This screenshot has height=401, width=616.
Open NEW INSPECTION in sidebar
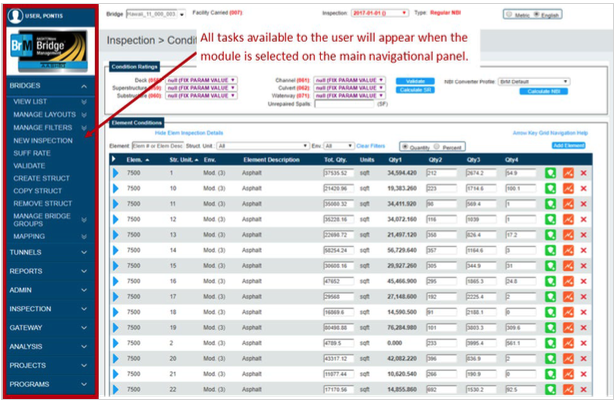[x=43, y=141]
